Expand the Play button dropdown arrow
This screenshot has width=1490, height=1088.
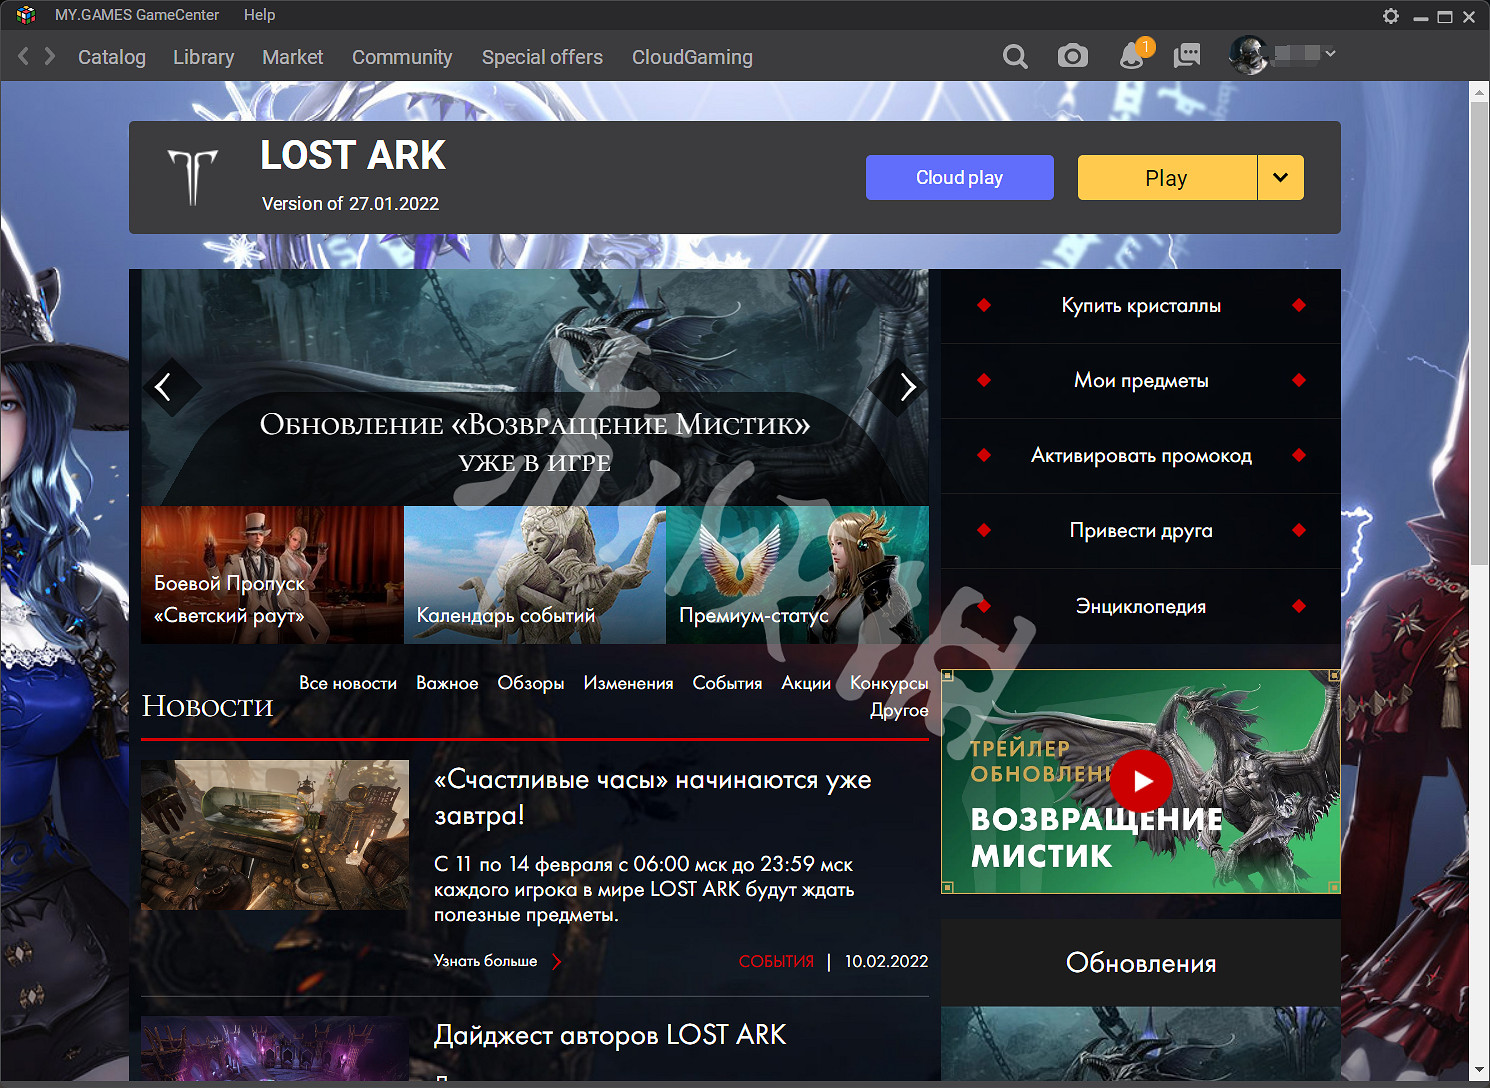coord(1281,177)
